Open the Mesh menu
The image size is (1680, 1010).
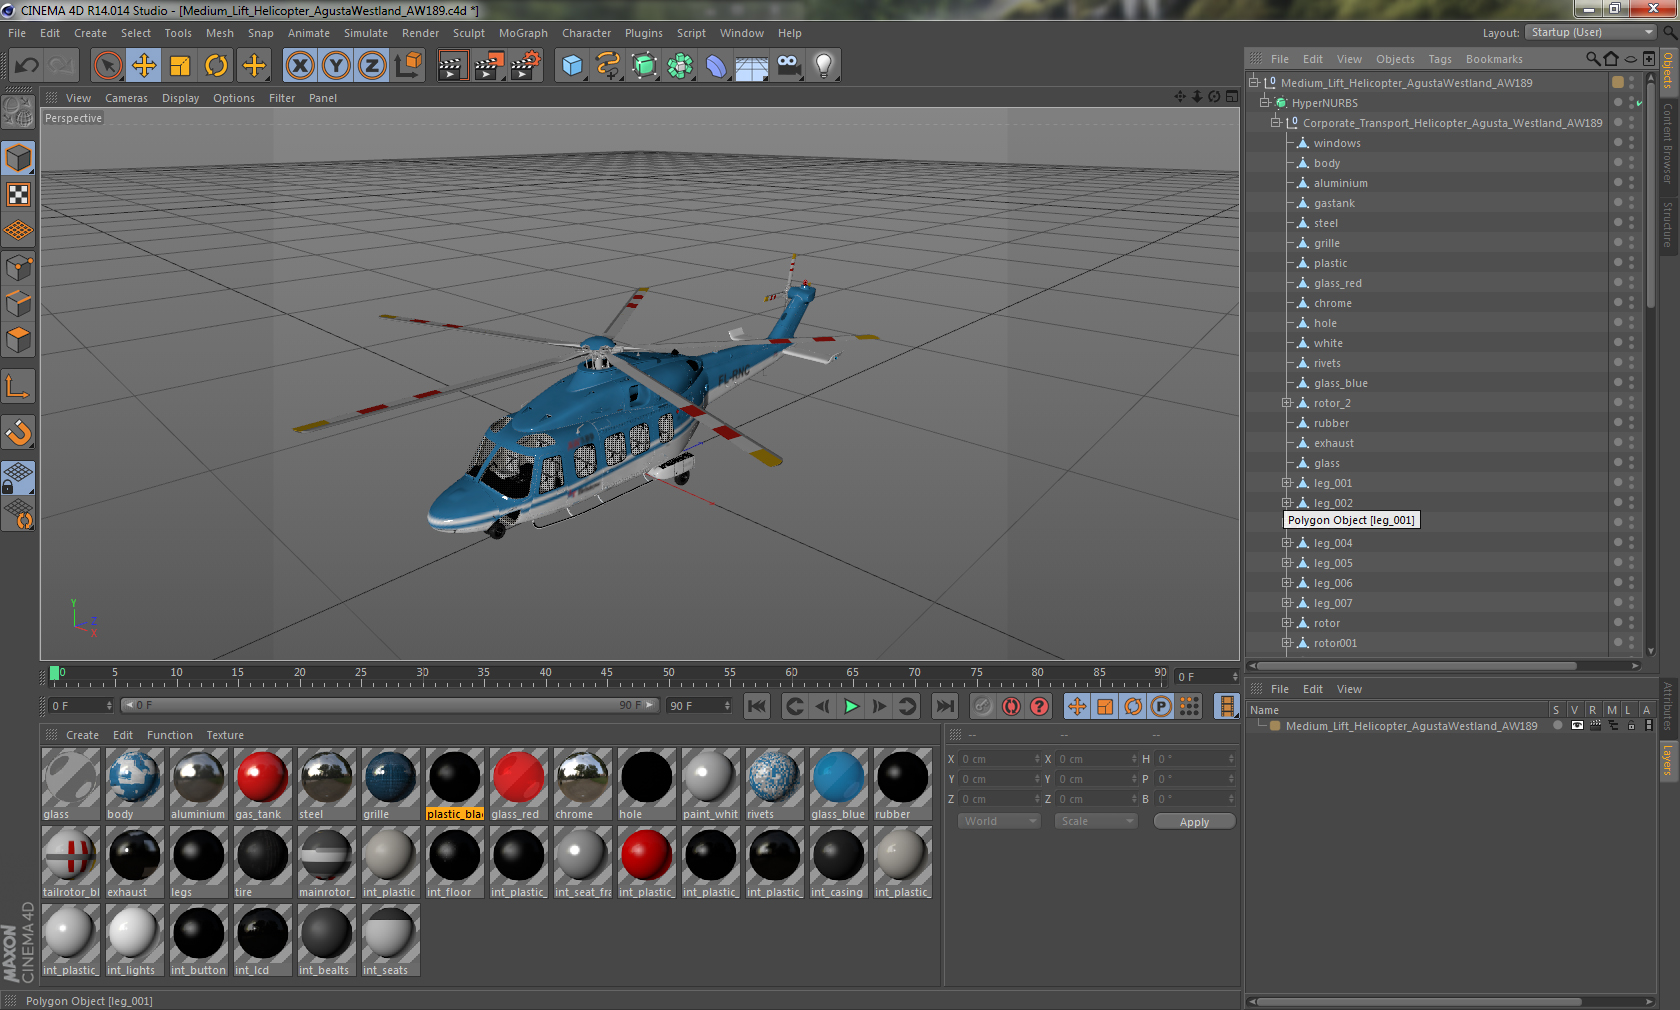pos(220,33)
